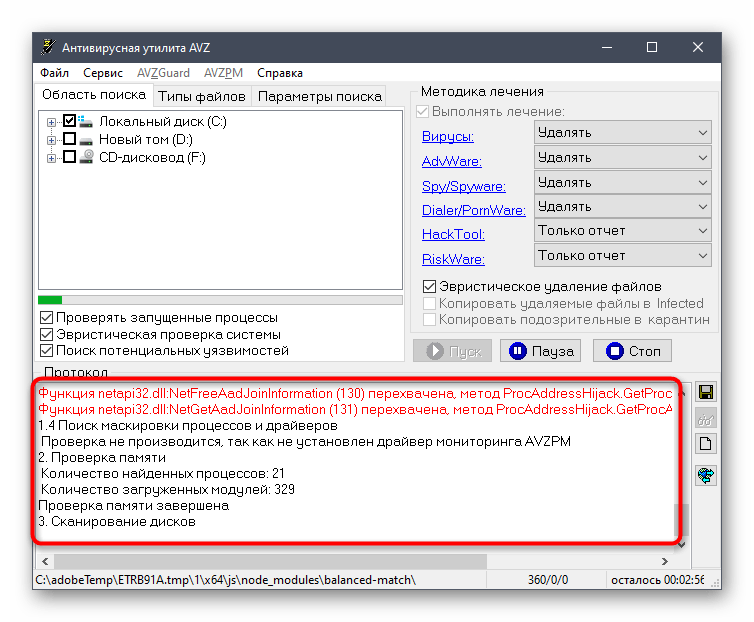Click the scanned file path in status bar
The width and height of the screenshot is (754, 622).
226,580
